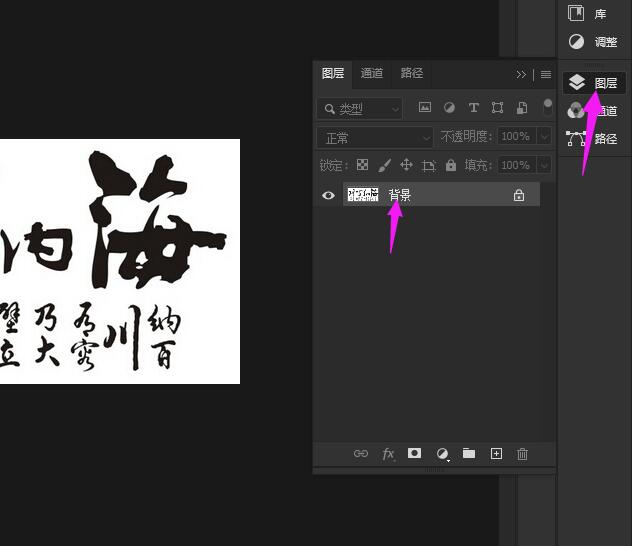Open the 图层 panel from side dock
Screen dimensions: 632x546
(594, 83)
